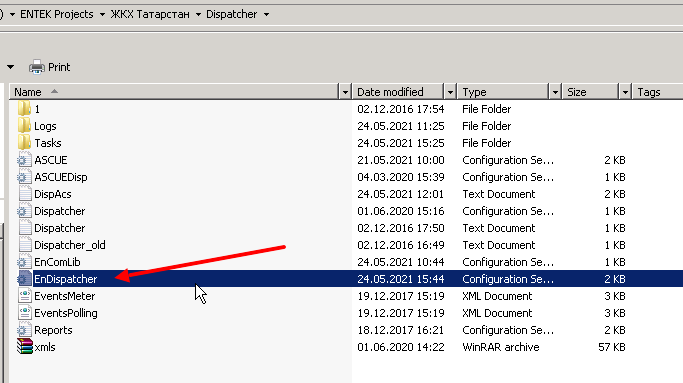Image resolution: width=683 pixels, height=383 pixels.
Task: Expand the arrow before ENTEK Projects breadcrumb
Action: [12, 14]
